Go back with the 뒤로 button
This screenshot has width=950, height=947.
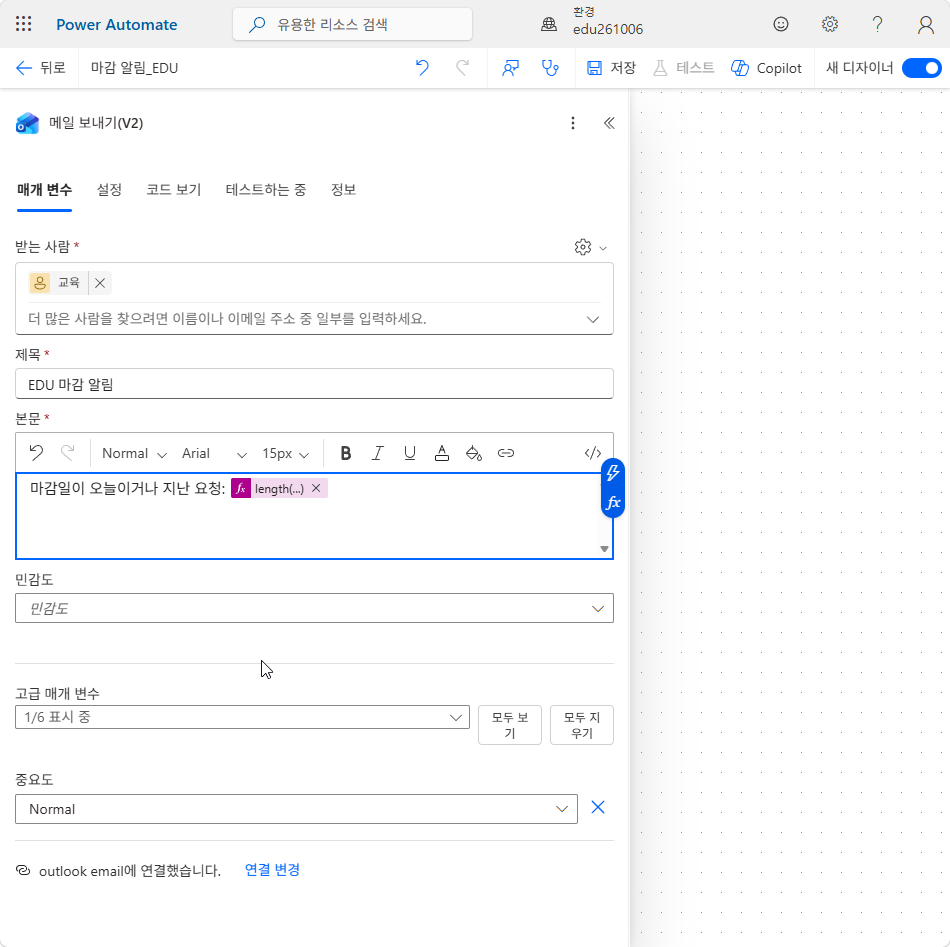41,68
